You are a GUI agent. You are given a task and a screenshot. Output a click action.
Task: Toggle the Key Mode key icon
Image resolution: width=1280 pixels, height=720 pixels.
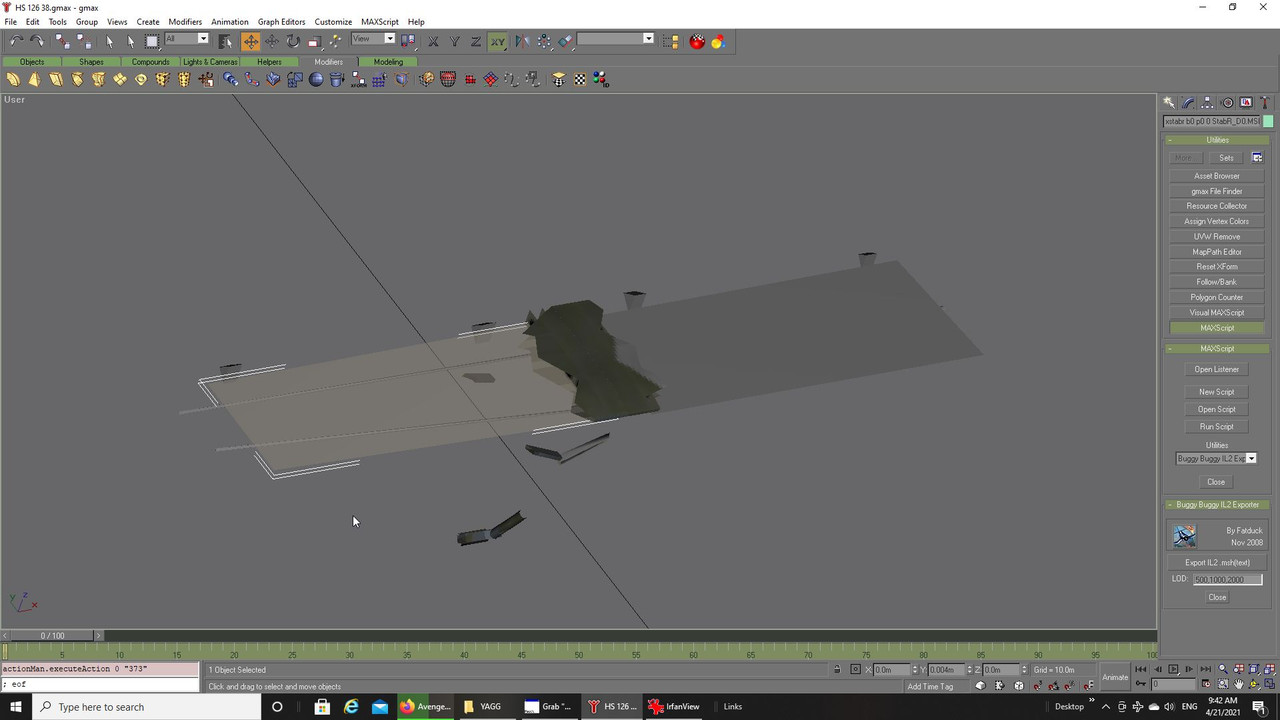point(1141,684)
